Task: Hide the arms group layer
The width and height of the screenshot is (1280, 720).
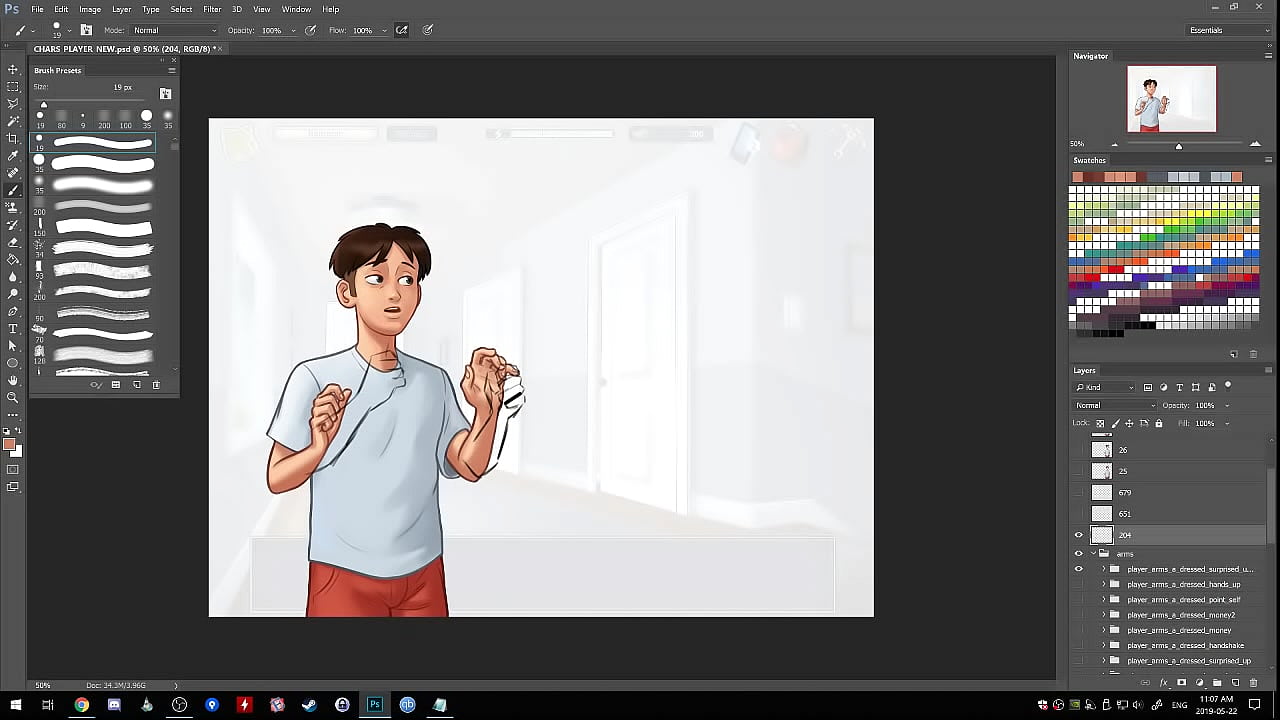Action: point(1078,553)
